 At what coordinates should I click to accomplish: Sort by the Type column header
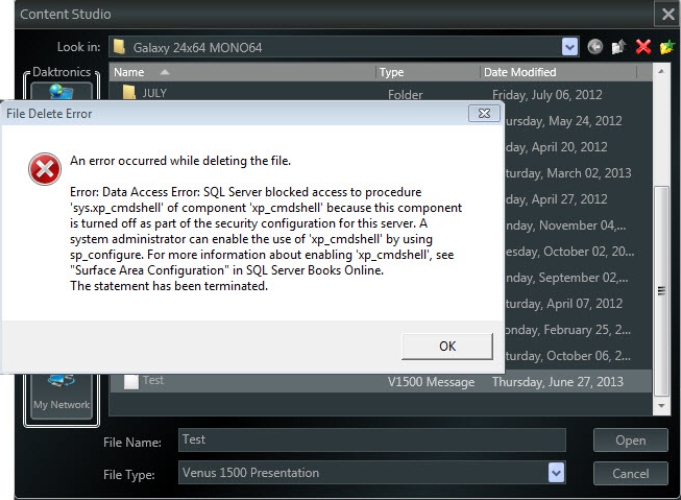tap(392, 72)
